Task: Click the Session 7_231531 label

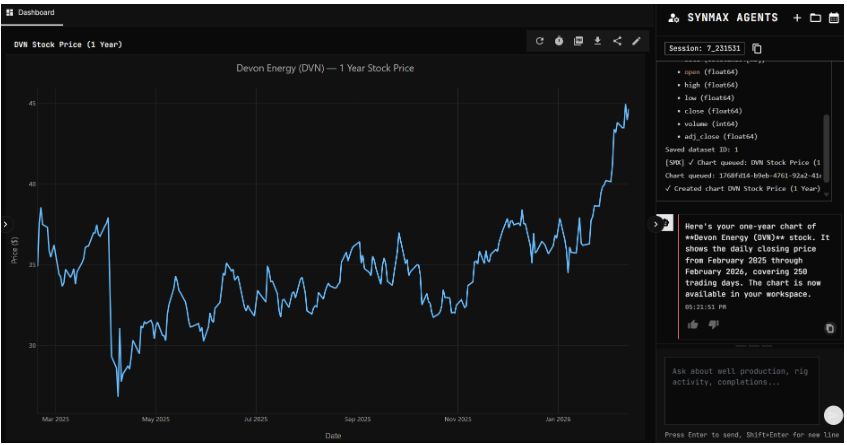Action: pyautogui.click(x=706, y=48)
